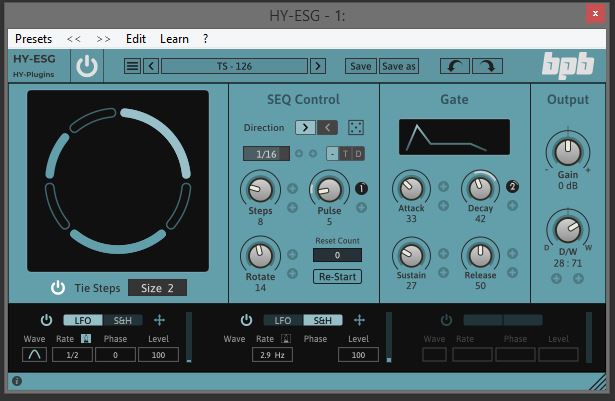This screenshot has width=615, height=401.
Task: Click the upper mod slot beside Release
Action: pyautogui.click(x=512, y=253)
